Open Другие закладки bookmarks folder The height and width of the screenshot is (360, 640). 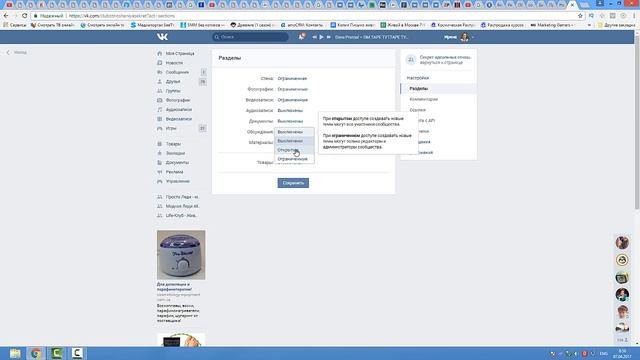(616, 25)
